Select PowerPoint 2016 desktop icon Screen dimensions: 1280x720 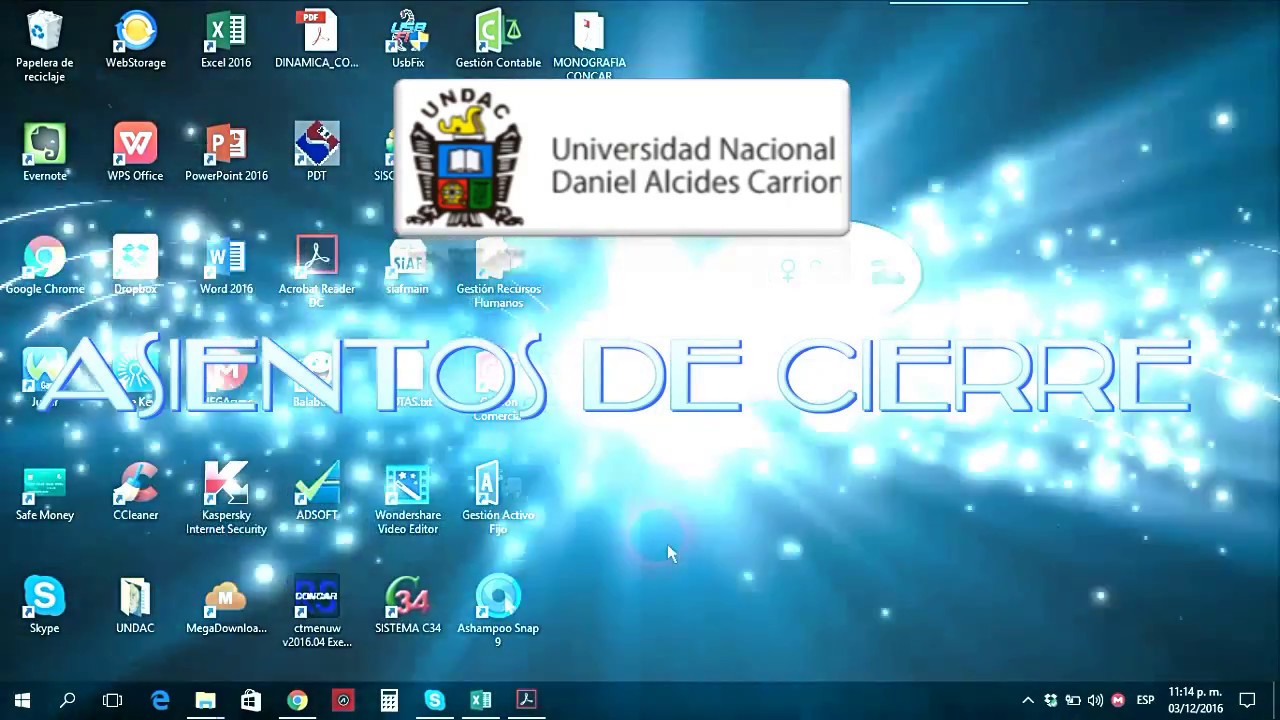[x=226, y=153]
